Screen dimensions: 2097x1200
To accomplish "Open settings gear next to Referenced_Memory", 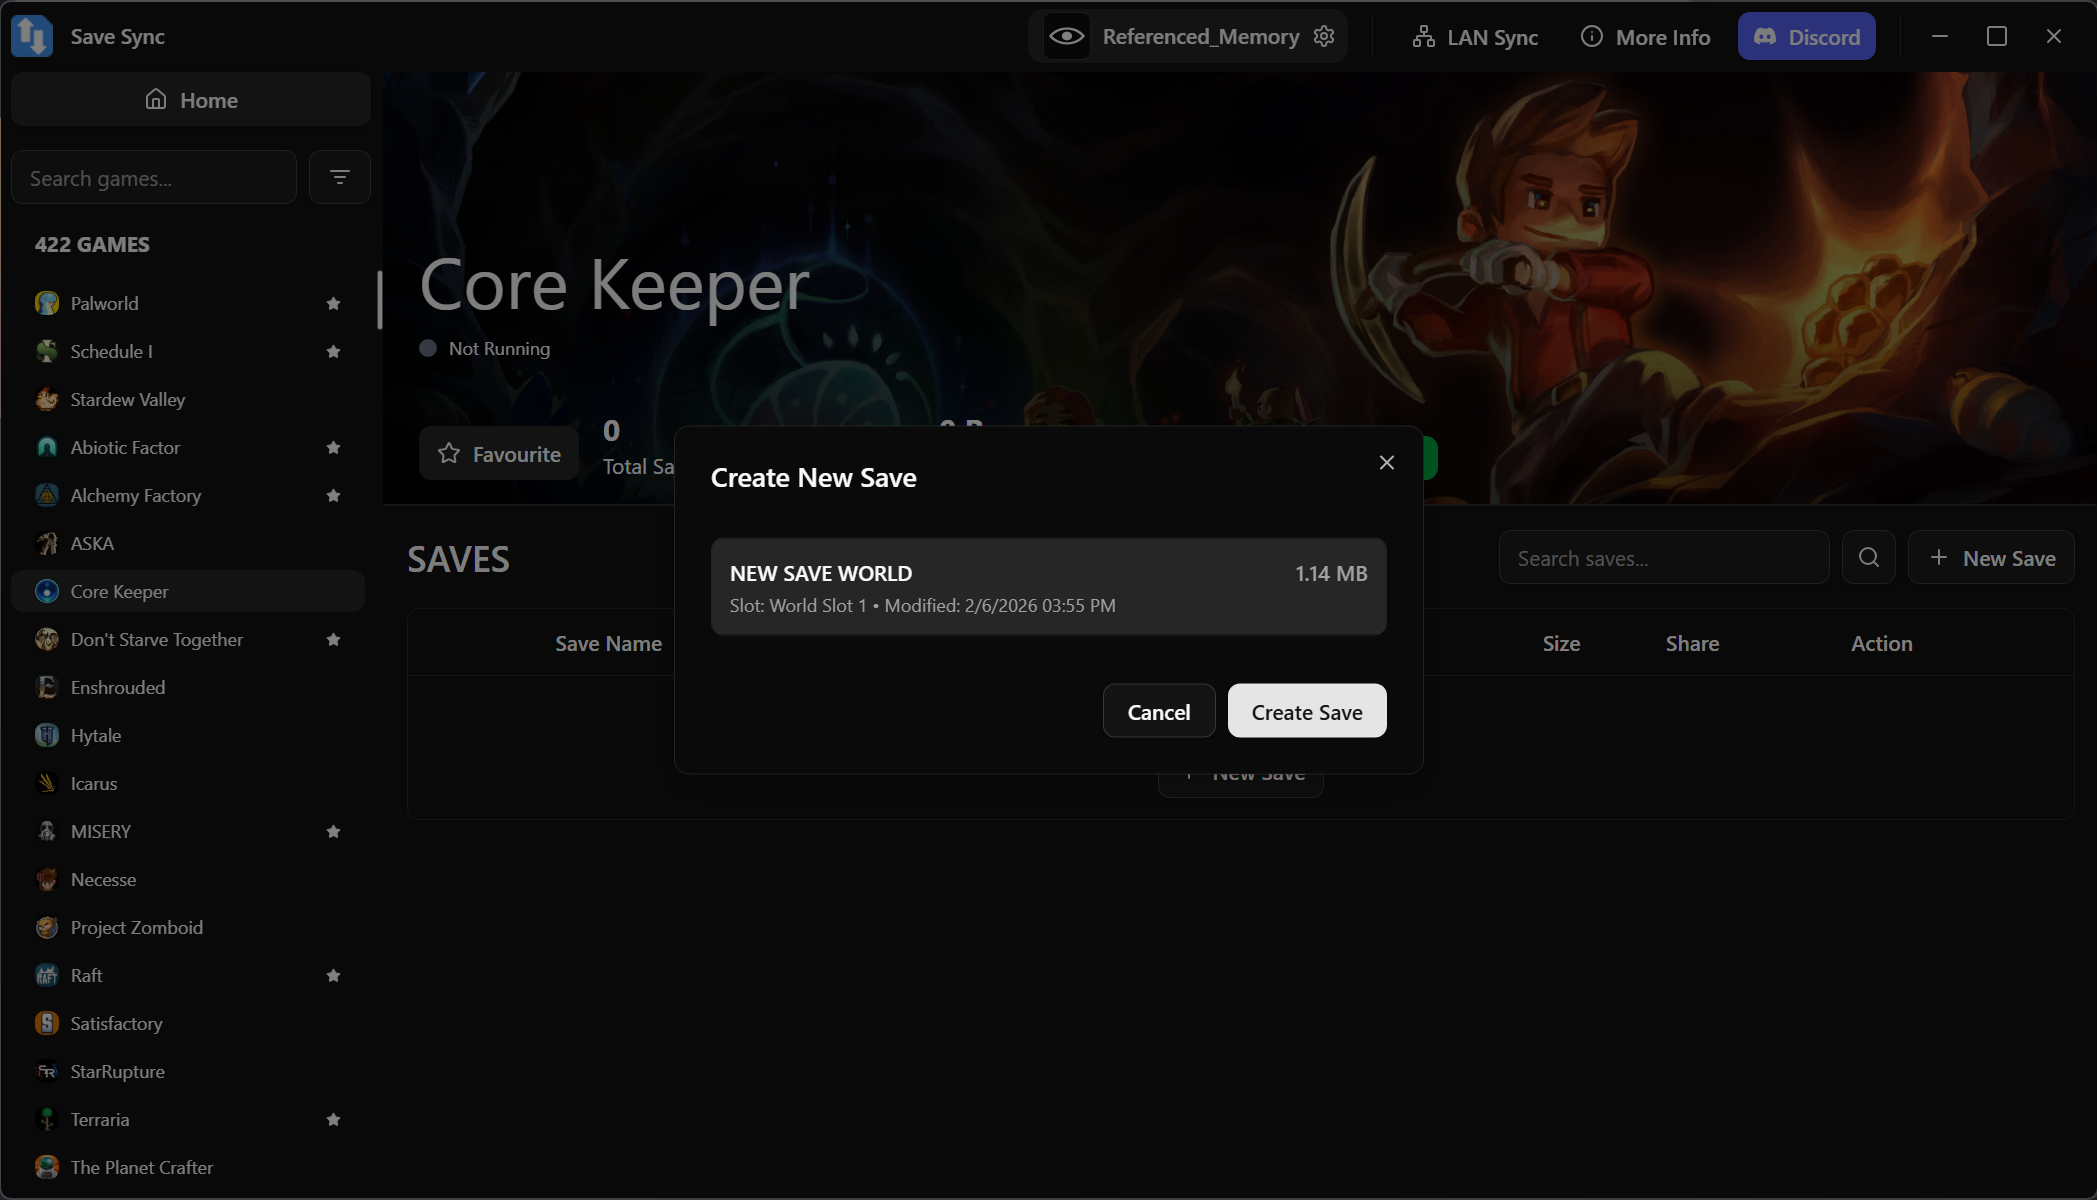I will pos(1324,37).
